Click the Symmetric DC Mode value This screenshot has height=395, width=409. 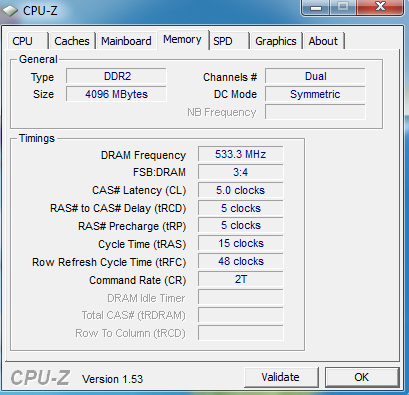pyautogui.click(x=315, y=94)
